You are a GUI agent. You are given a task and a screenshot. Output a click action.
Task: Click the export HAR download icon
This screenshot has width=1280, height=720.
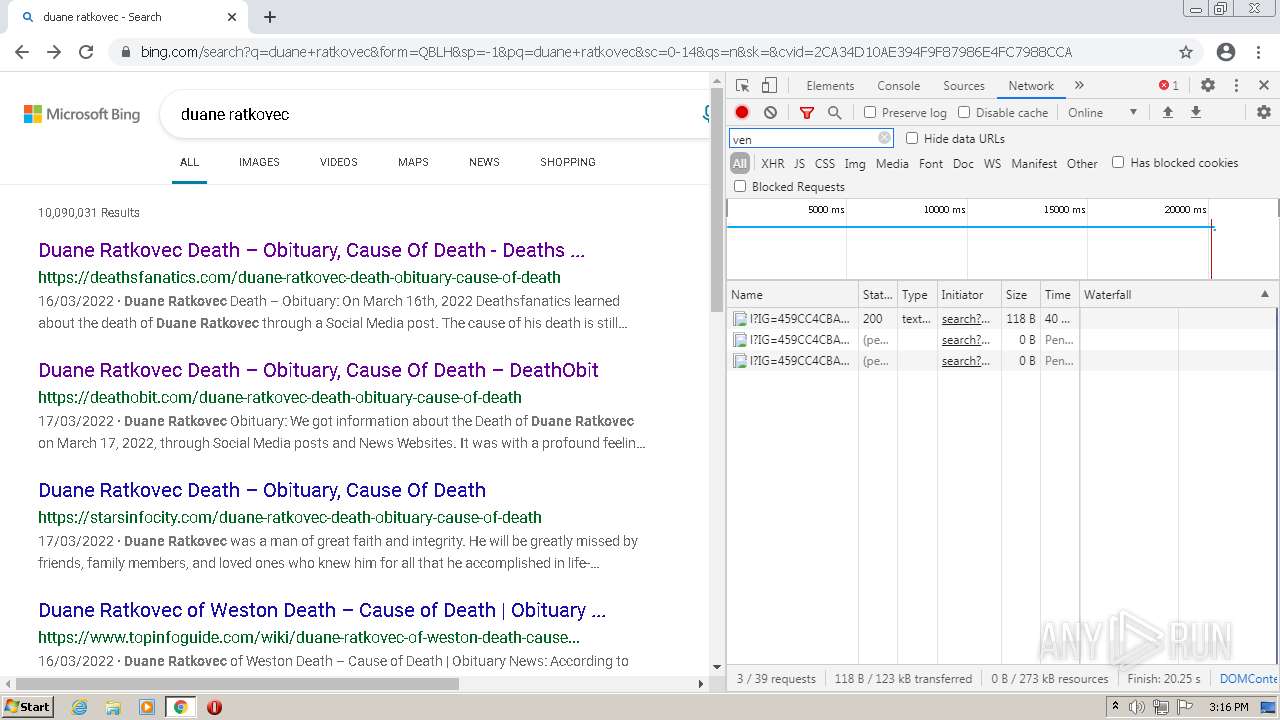tap(1195, 113)
